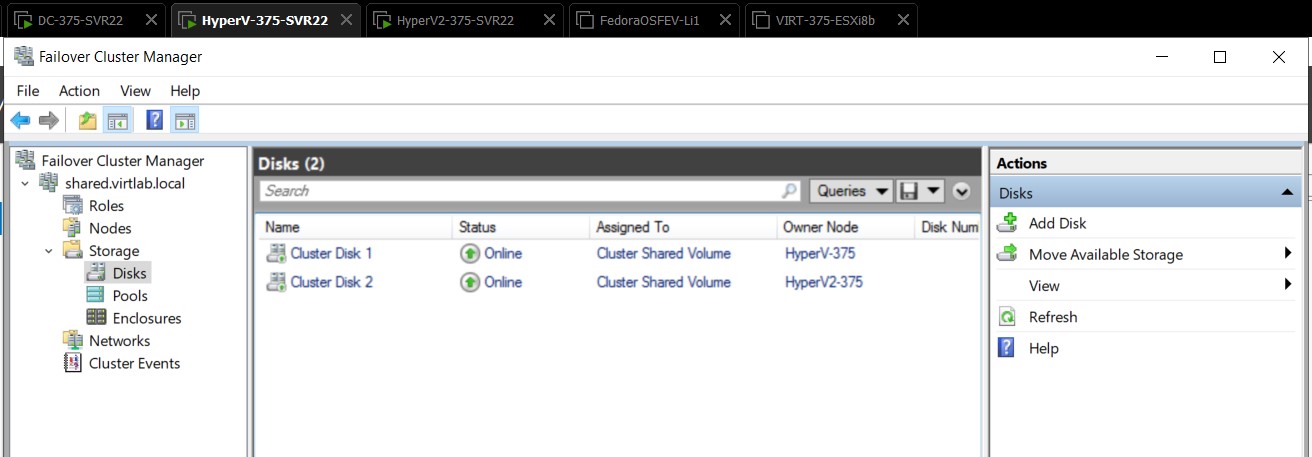Open the File menu
The image size is (1312, 457).
[28, 91]
